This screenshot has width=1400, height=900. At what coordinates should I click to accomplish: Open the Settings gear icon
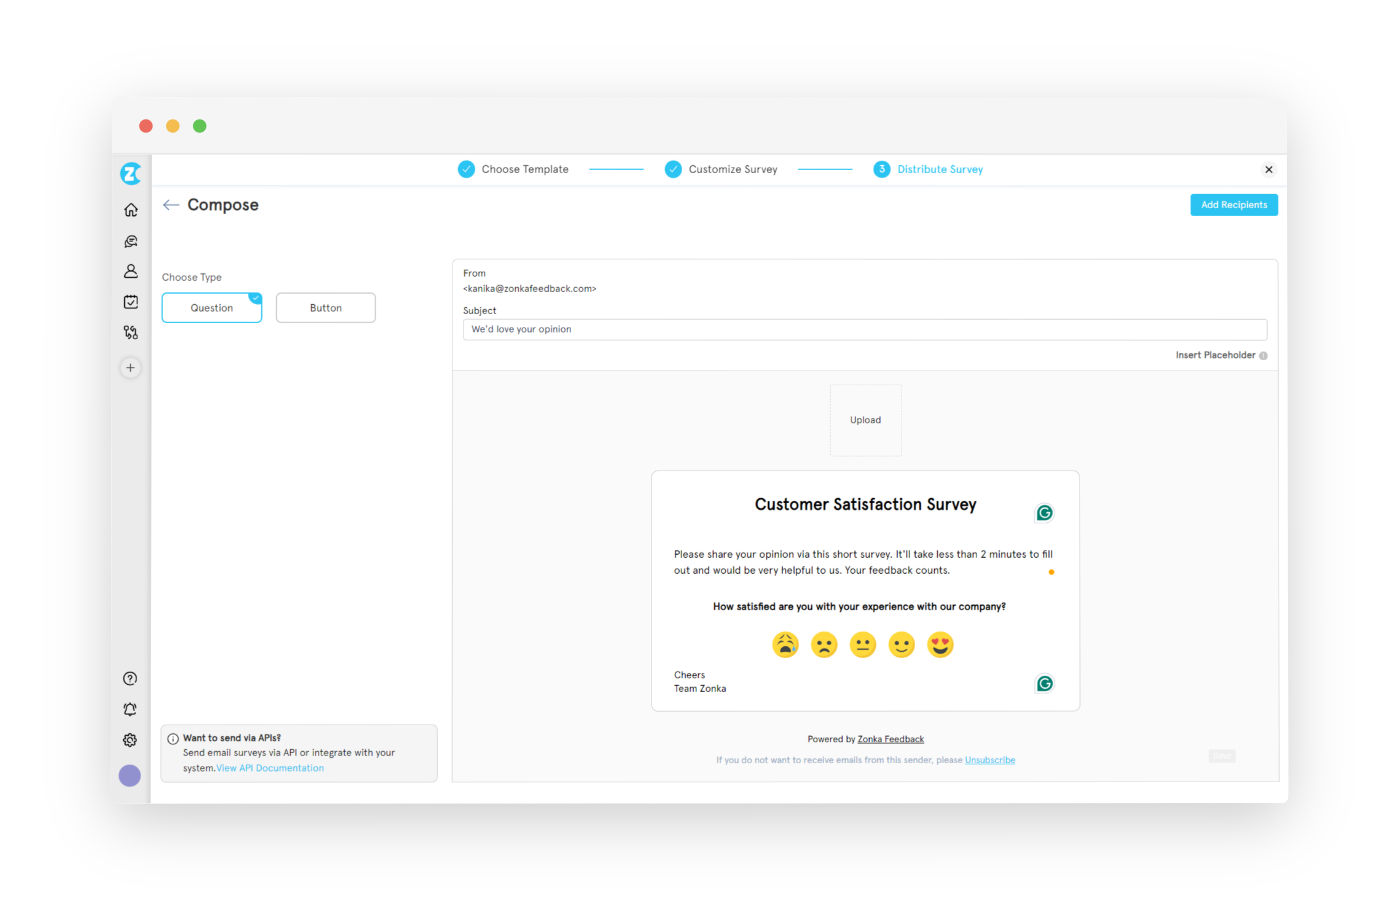click(130, 739)
